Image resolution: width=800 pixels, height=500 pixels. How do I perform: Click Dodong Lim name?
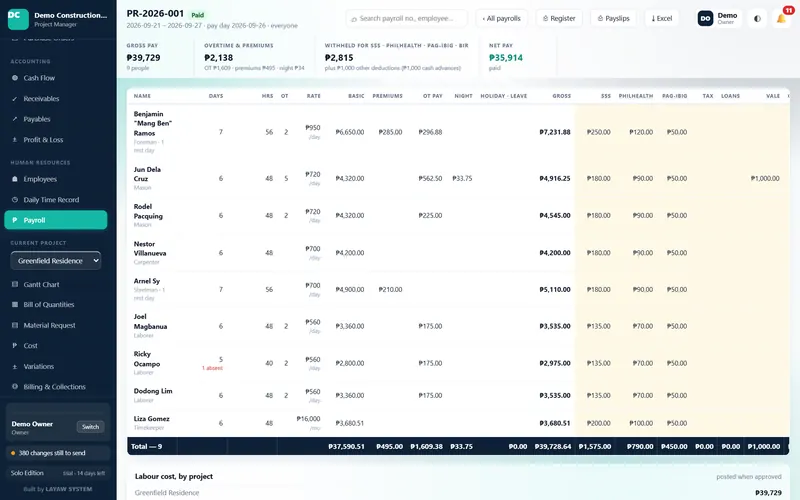point(153,391)
